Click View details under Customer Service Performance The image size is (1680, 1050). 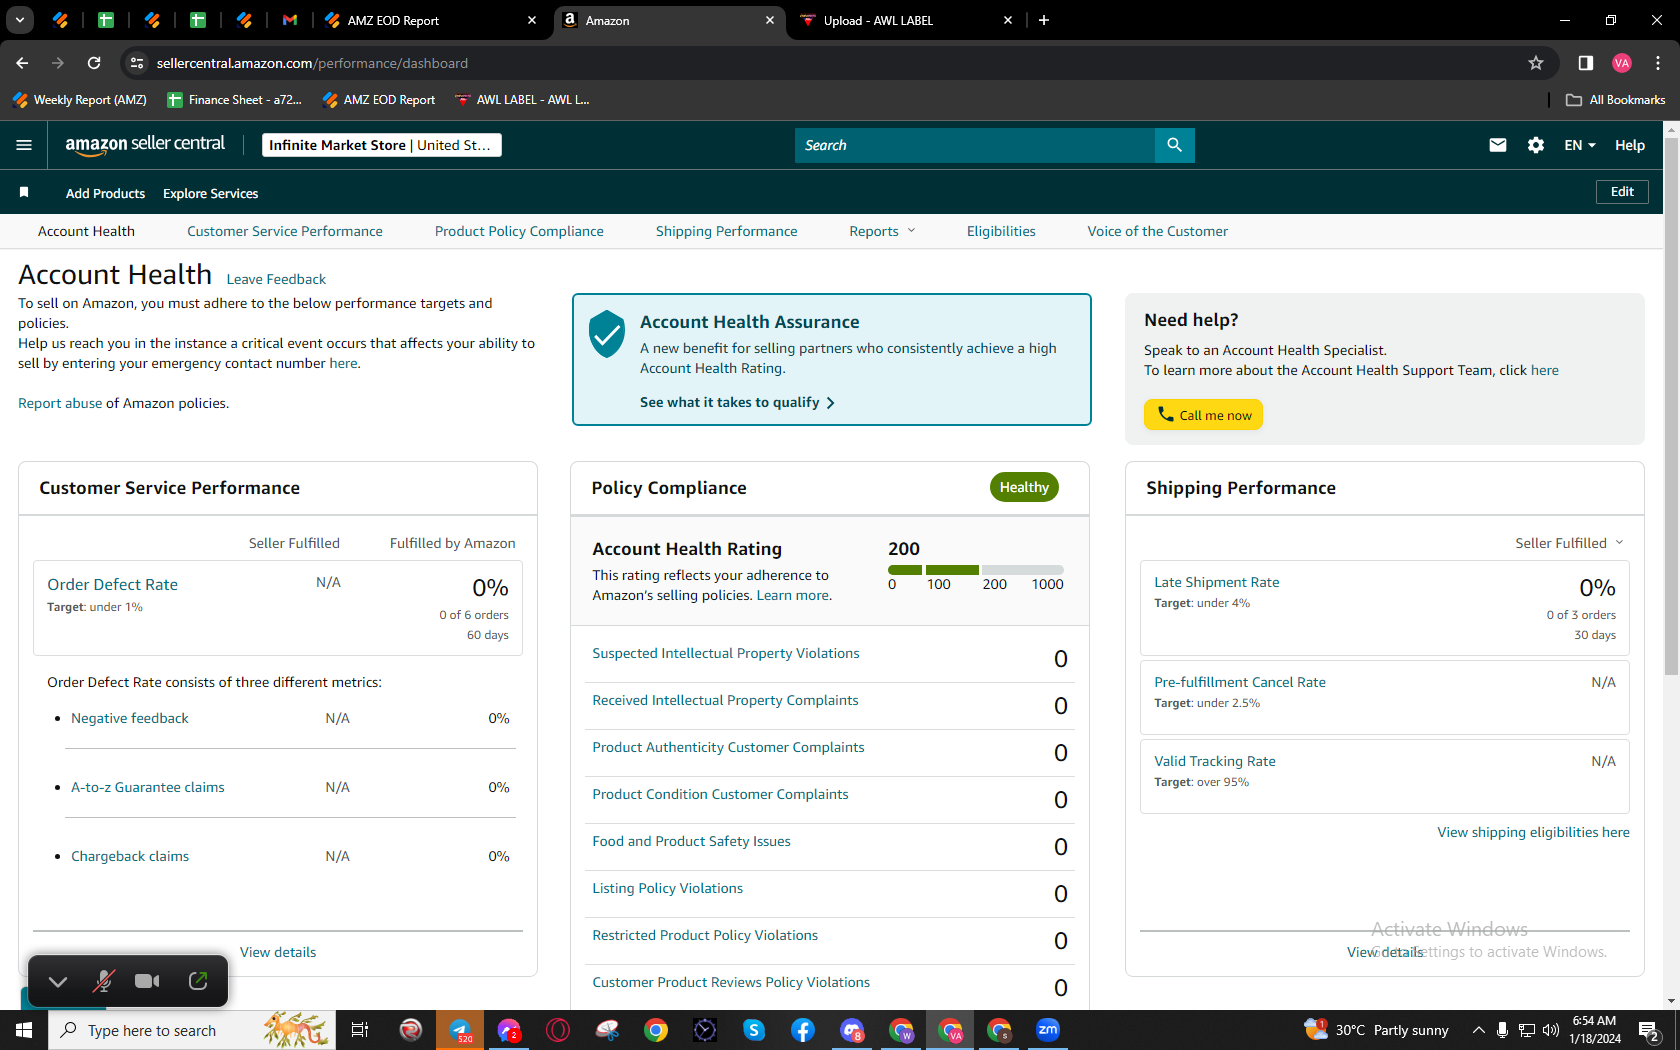(x=278, y=952)
